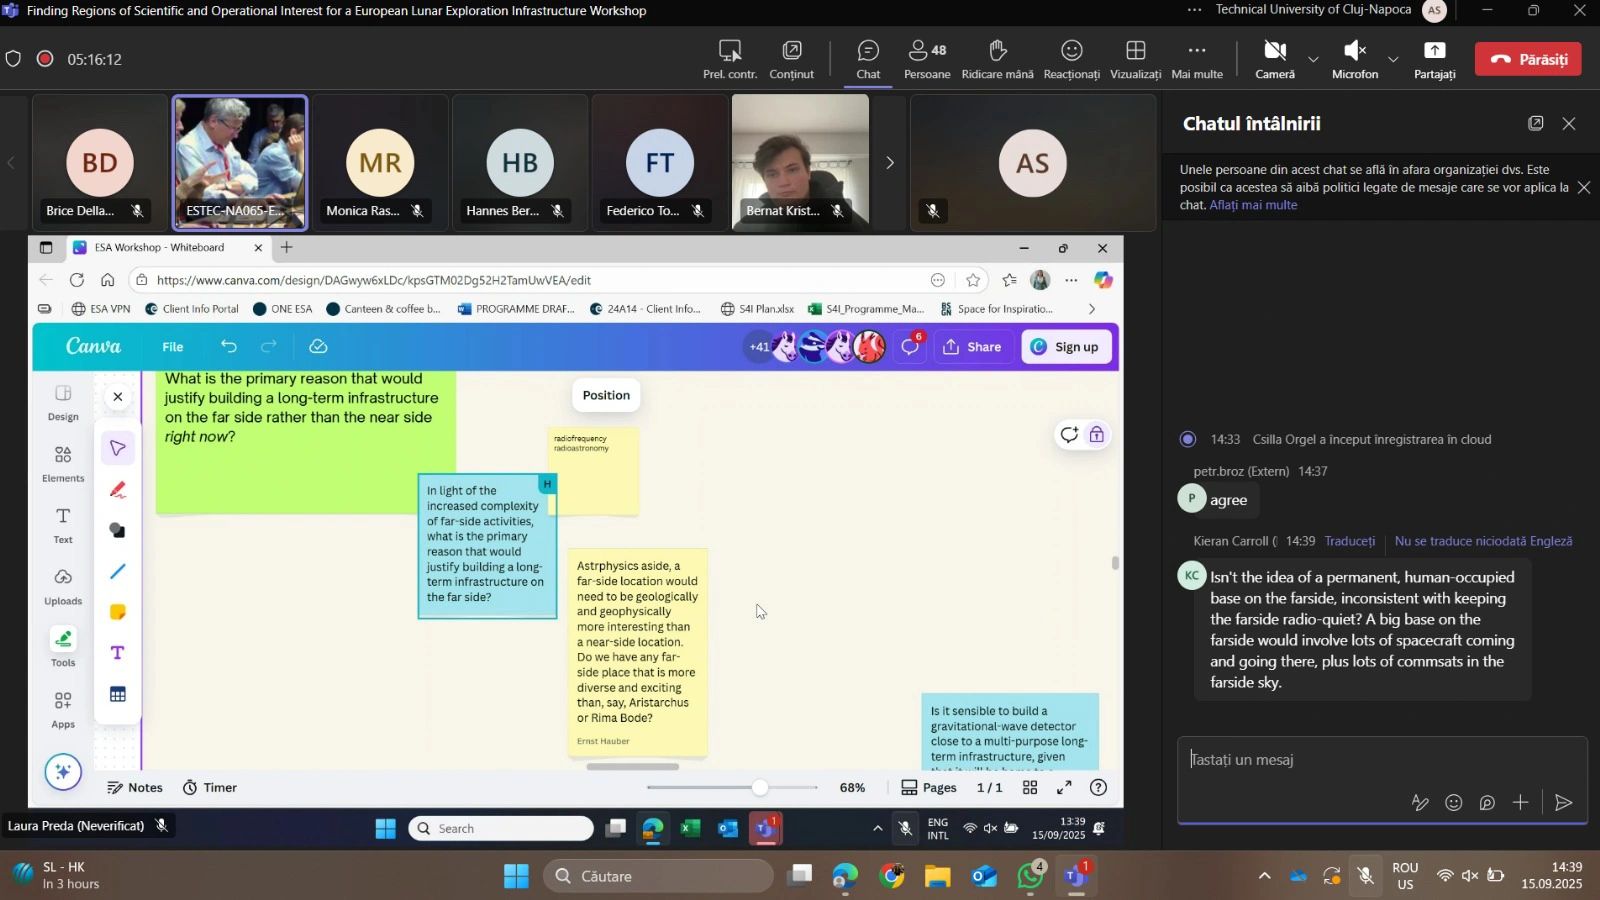Unmute the microphone
The width and height of the screenshot is (1600, 900).
pyautogui.click(x=1354, y=59)
